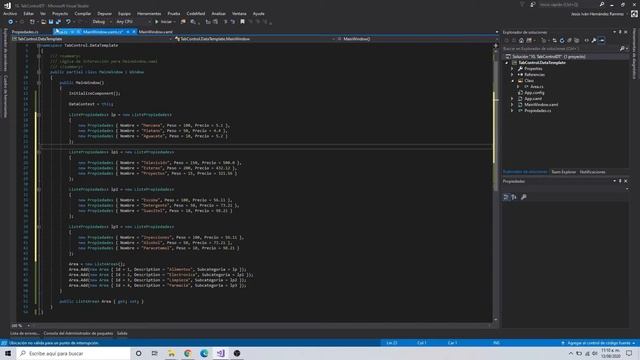Open the Compilar menu
640x360 pixels.
pyautogui.click(x=83, y=13)
